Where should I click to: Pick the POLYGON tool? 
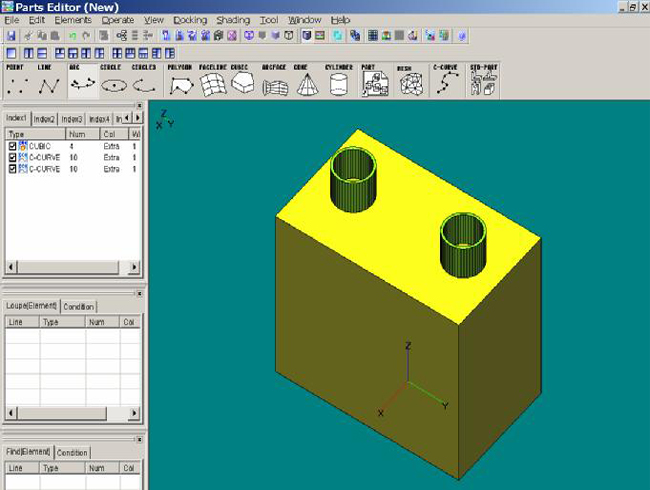(180, 82)
